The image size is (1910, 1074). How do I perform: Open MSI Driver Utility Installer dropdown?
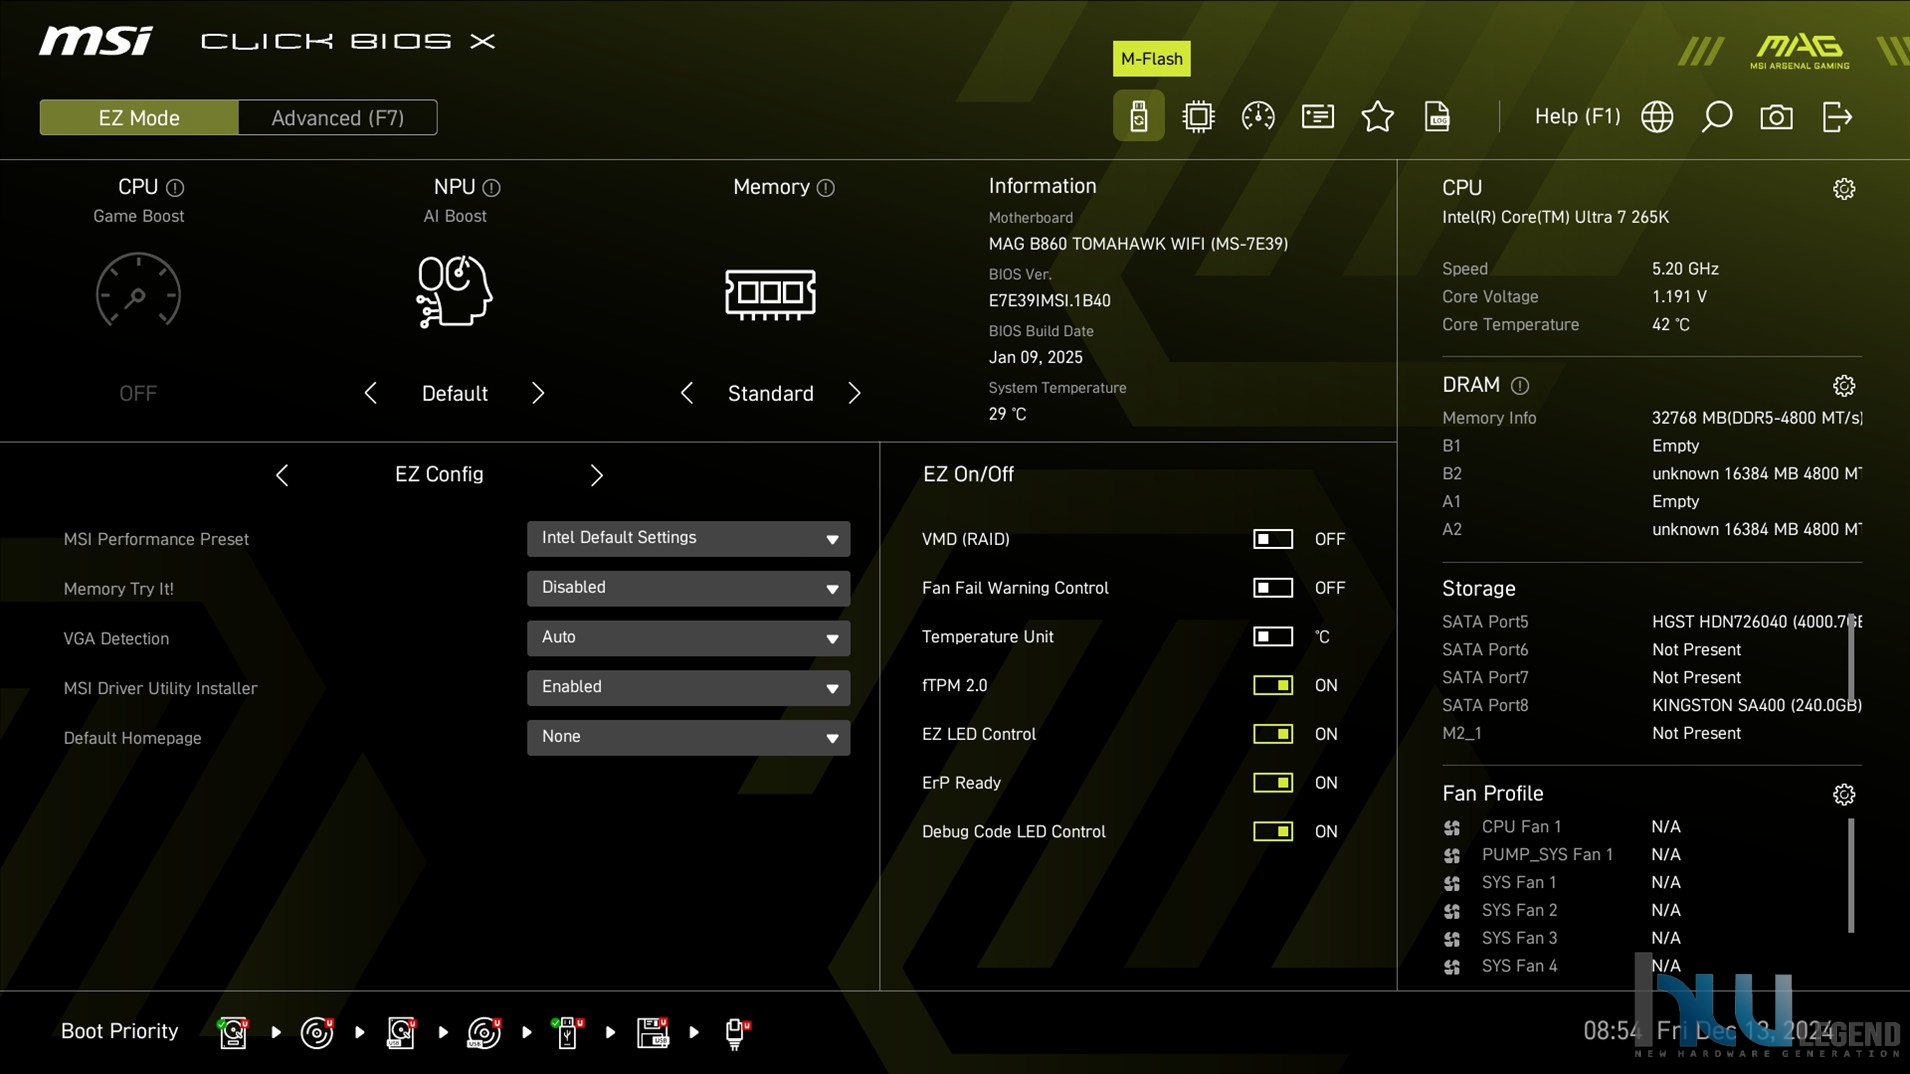(x=688, y=688)
